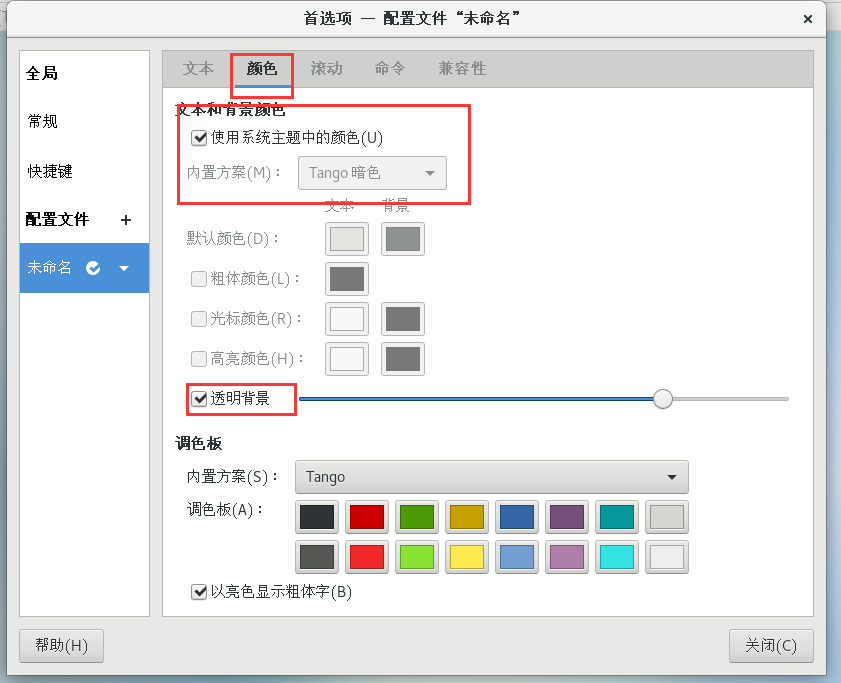Switch to the 兼容性 tab

pyautogui.click(x=462, y=69)
